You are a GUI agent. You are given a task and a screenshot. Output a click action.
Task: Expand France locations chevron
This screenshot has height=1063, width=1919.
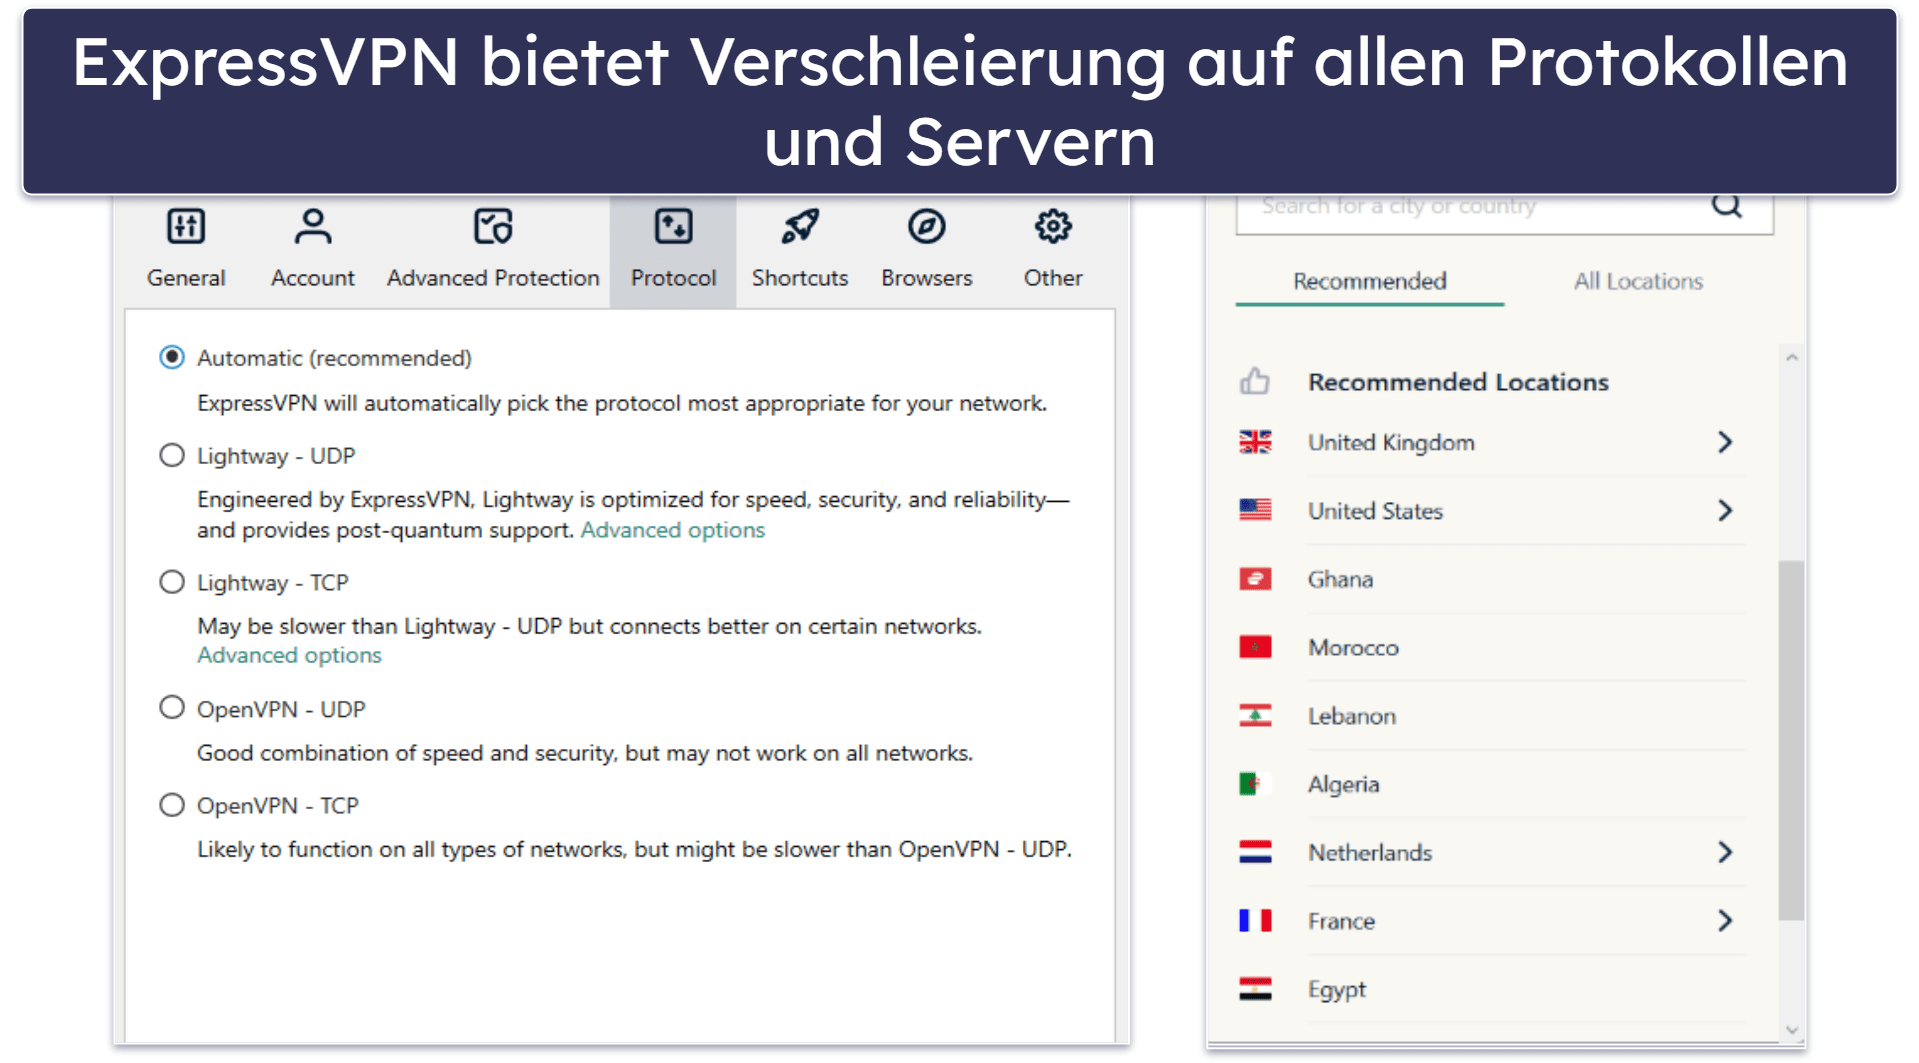1725,920
